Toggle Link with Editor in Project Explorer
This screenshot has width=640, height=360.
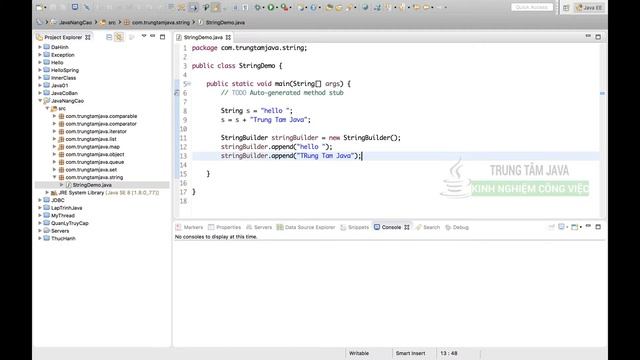119,37
